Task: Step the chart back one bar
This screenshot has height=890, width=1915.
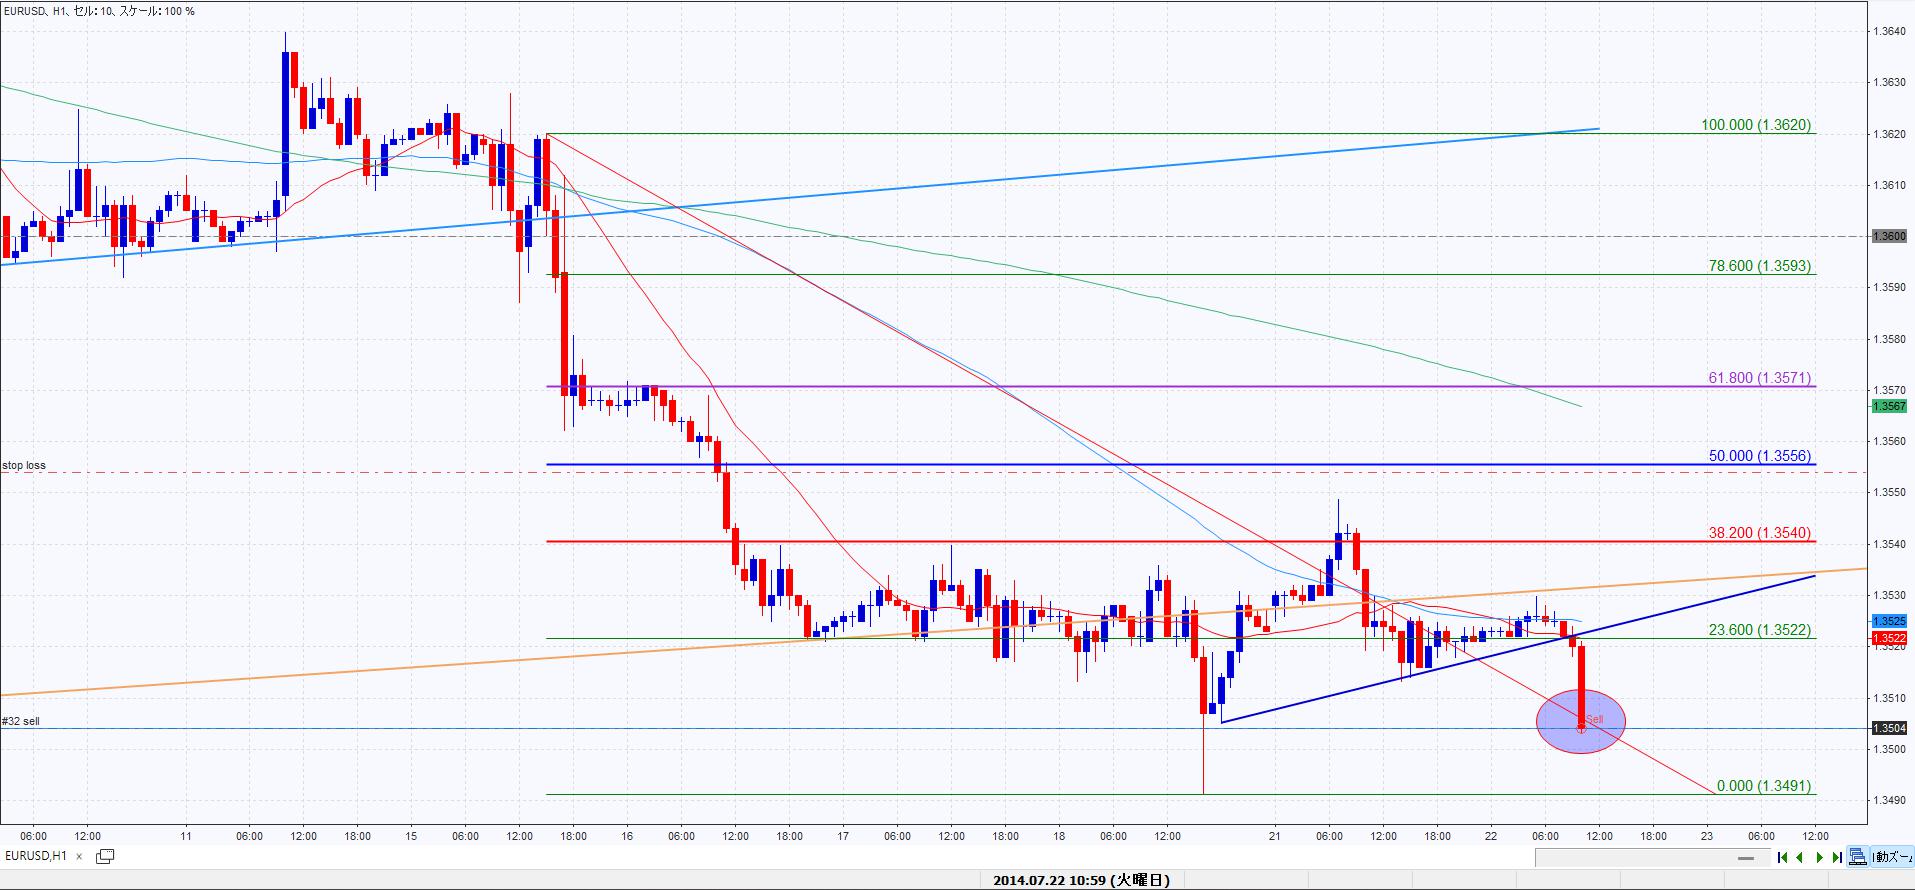Action: (1800, 857)
